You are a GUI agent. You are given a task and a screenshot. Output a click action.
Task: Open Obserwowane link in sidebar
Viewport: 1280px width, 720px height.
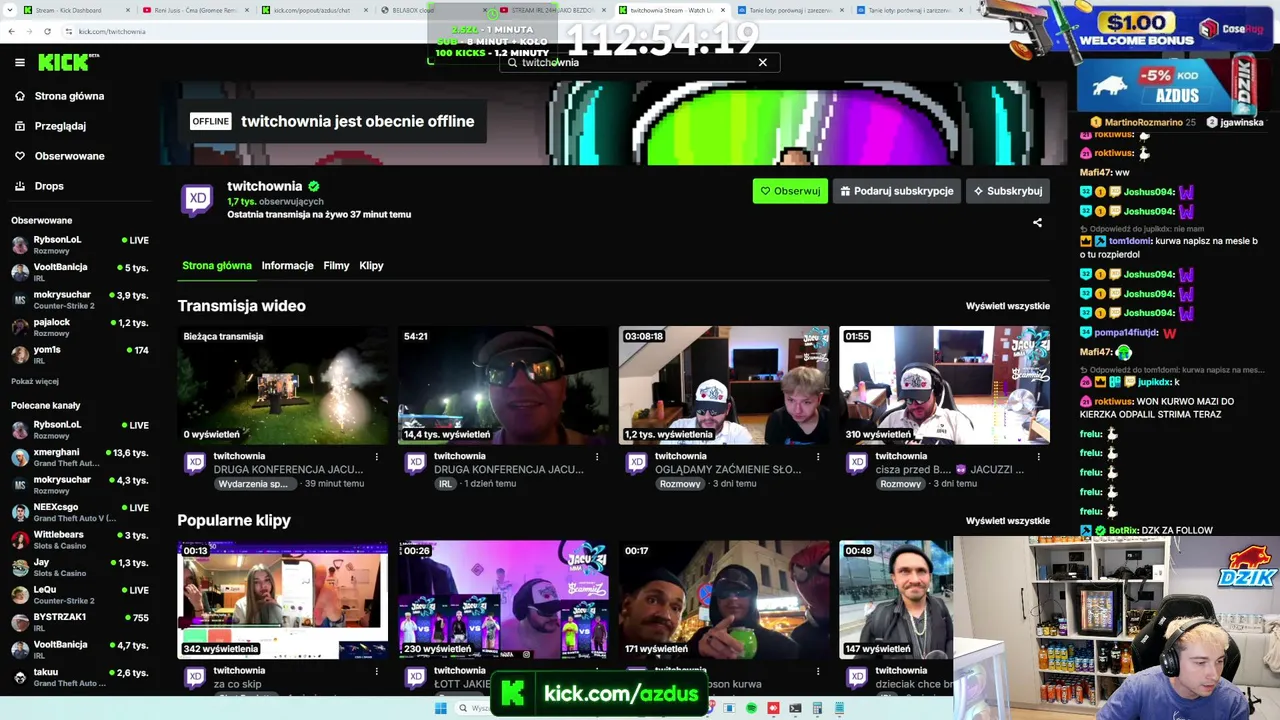point(70,156)
